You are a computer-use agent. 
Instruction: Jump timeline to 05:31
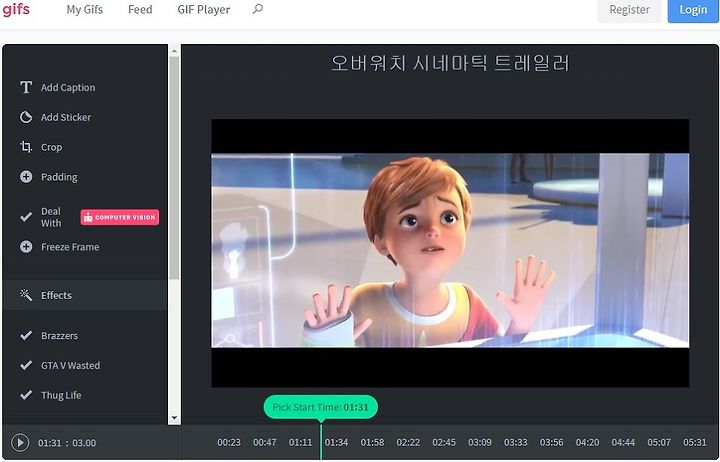coord(694,443)
